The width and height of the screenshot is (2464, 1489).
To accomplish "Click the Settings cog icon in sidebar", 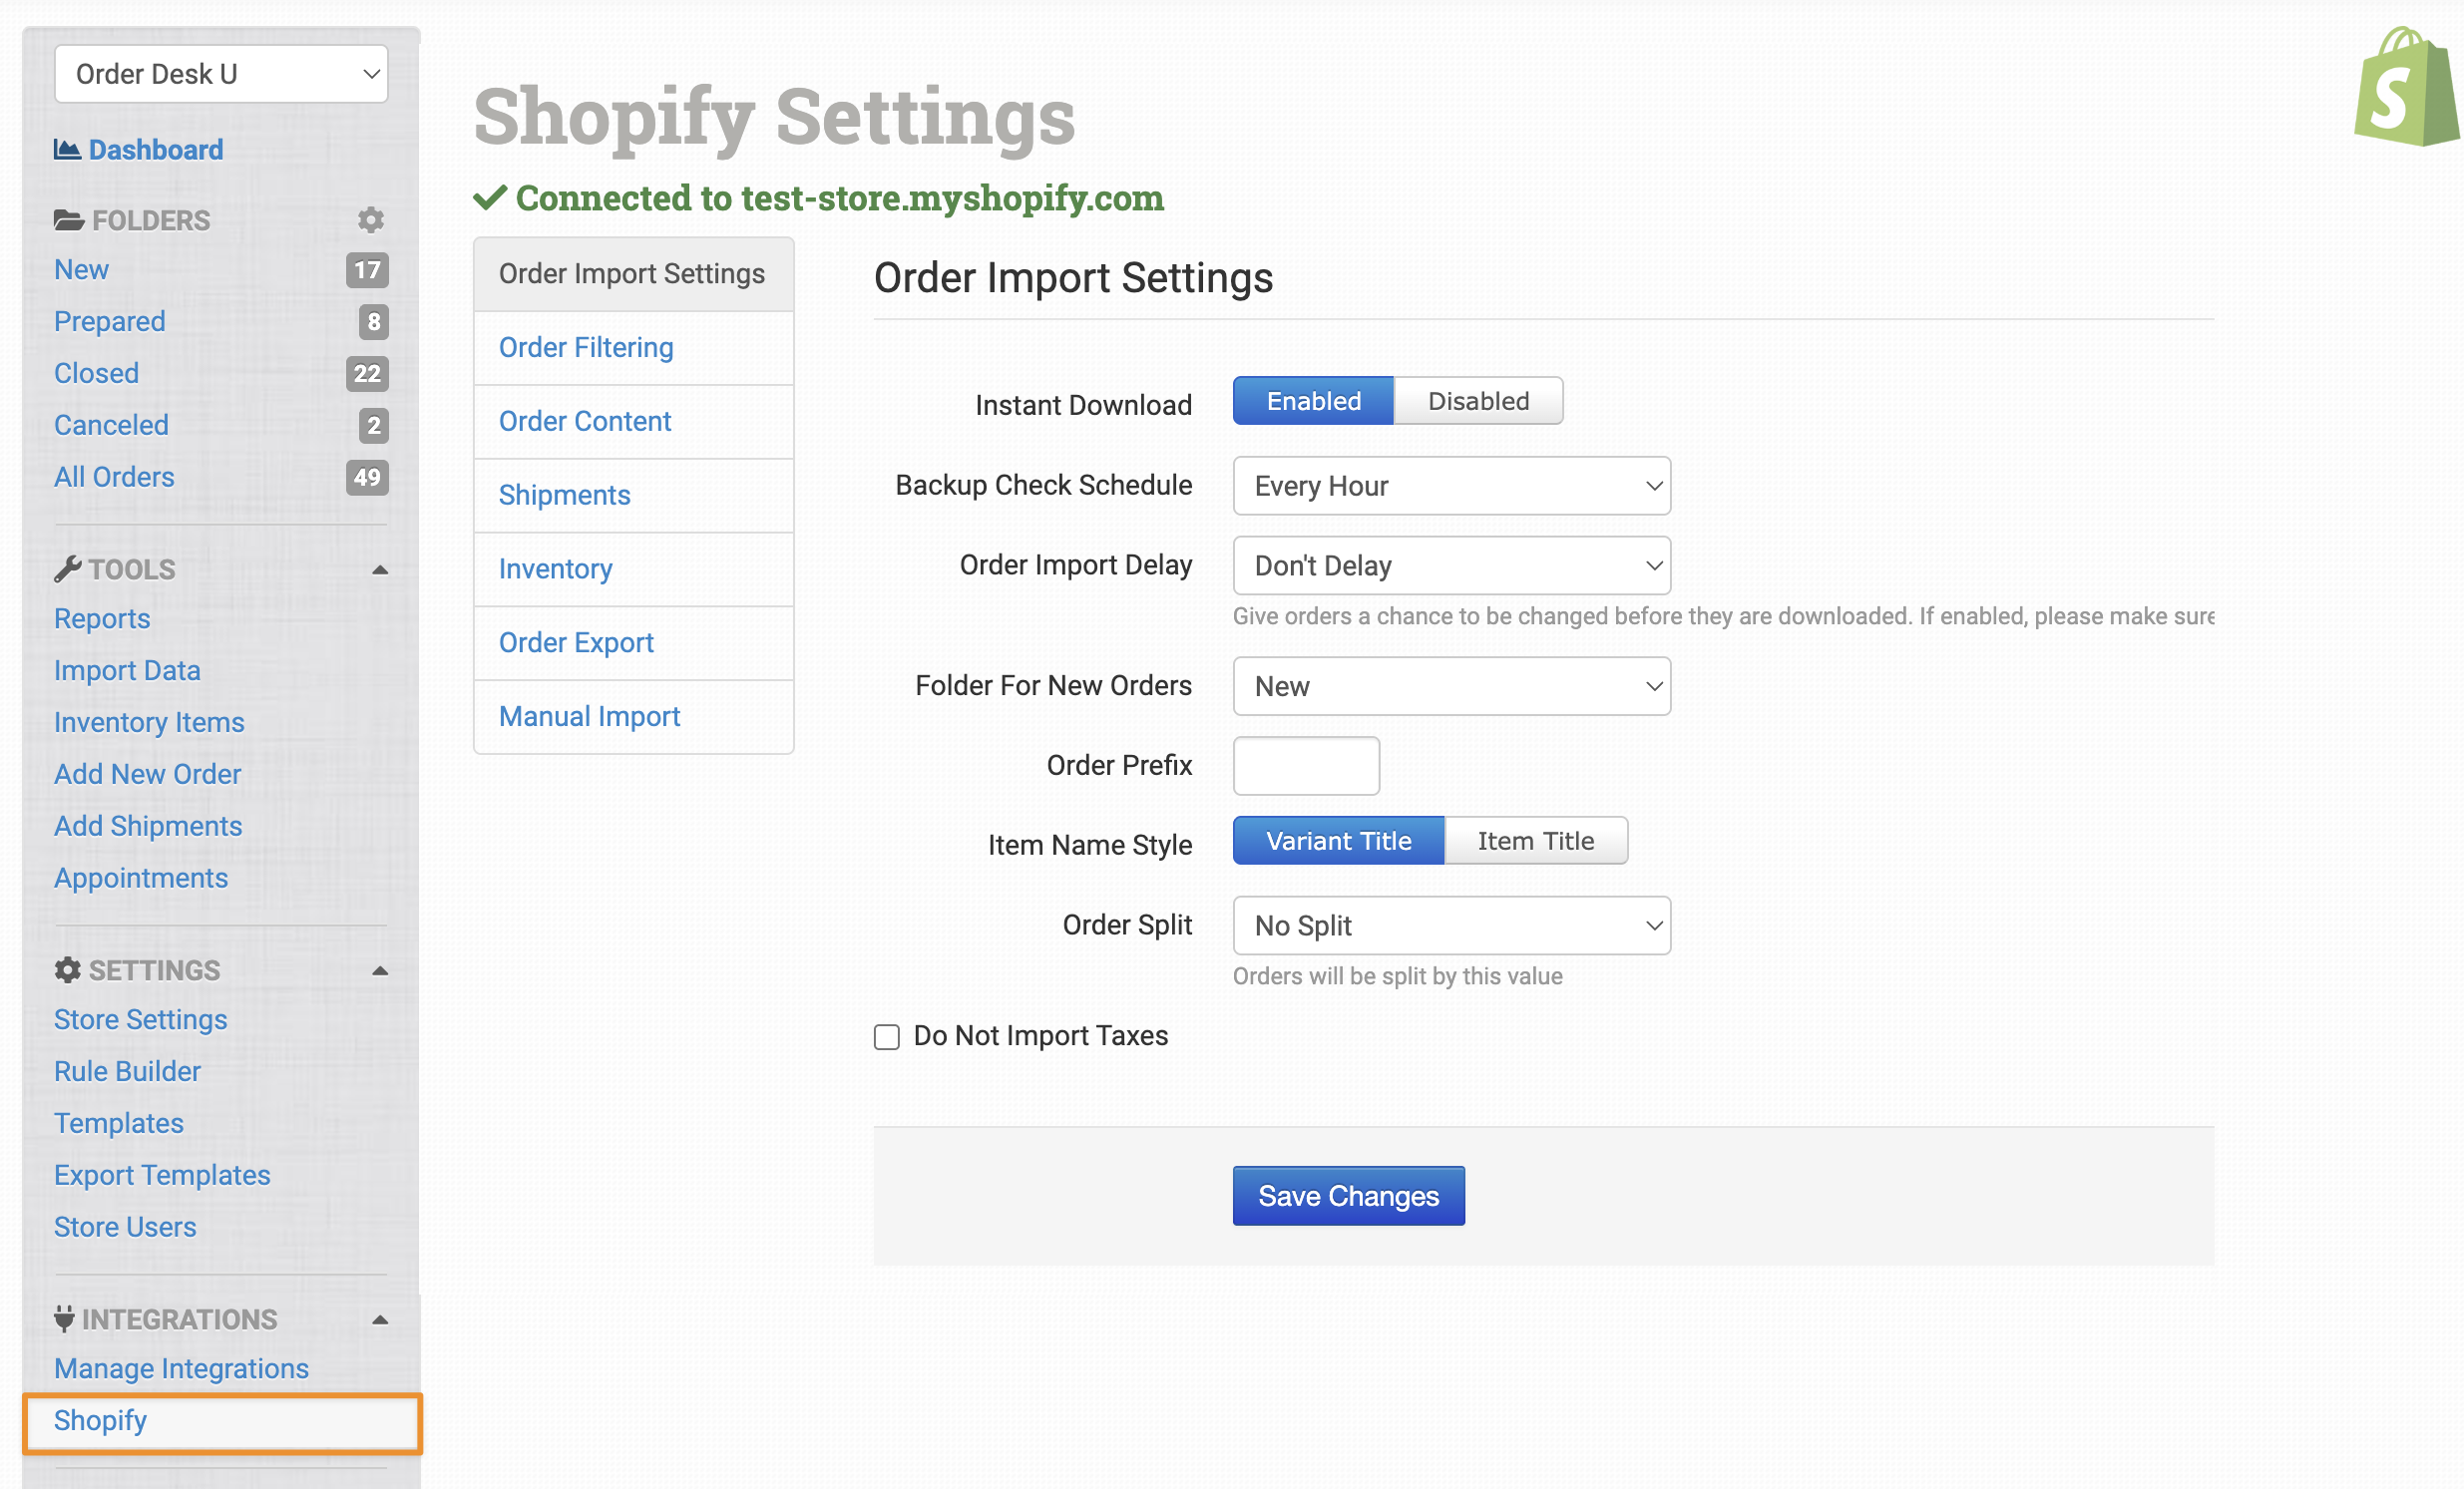I will 67,970.
